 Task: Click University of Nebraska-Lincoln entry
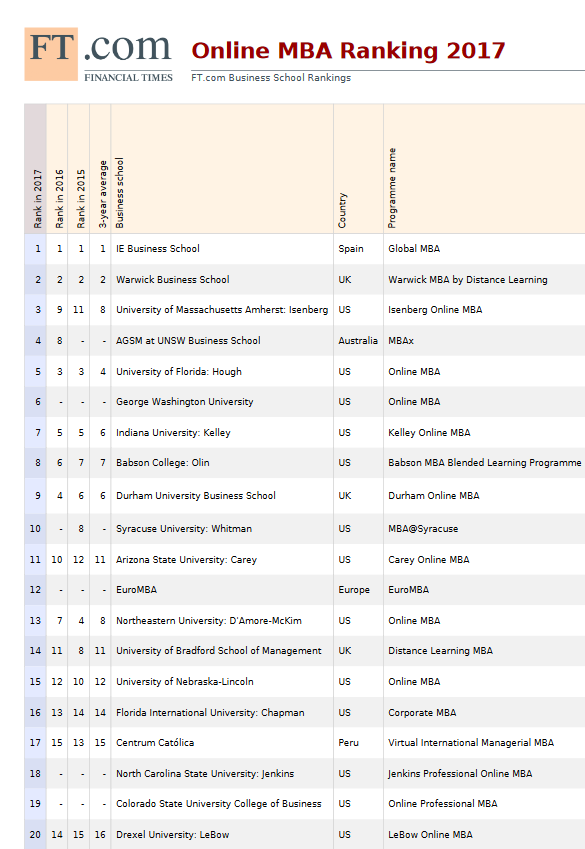click(185, 681)
